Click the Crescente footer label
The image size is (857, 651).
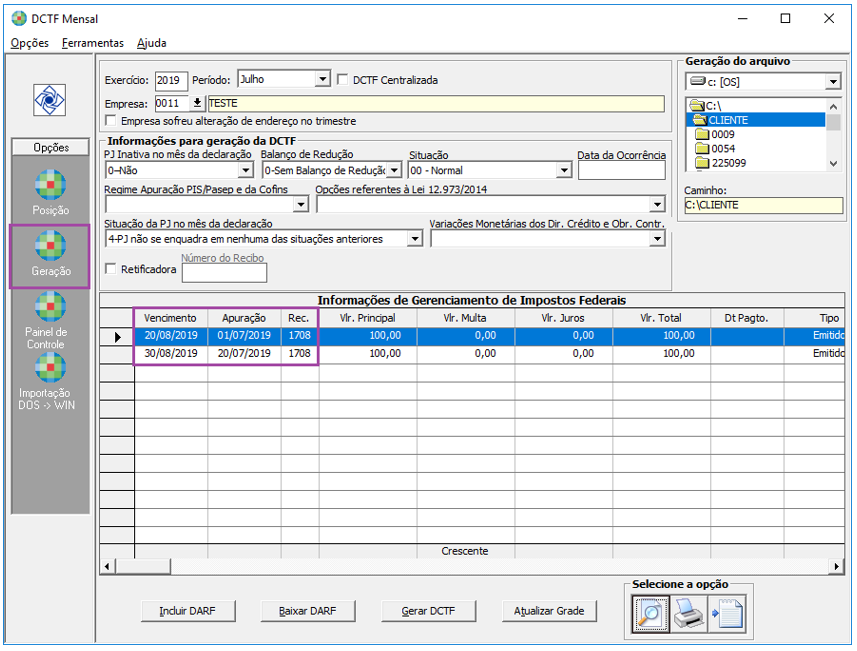(465, 551)
